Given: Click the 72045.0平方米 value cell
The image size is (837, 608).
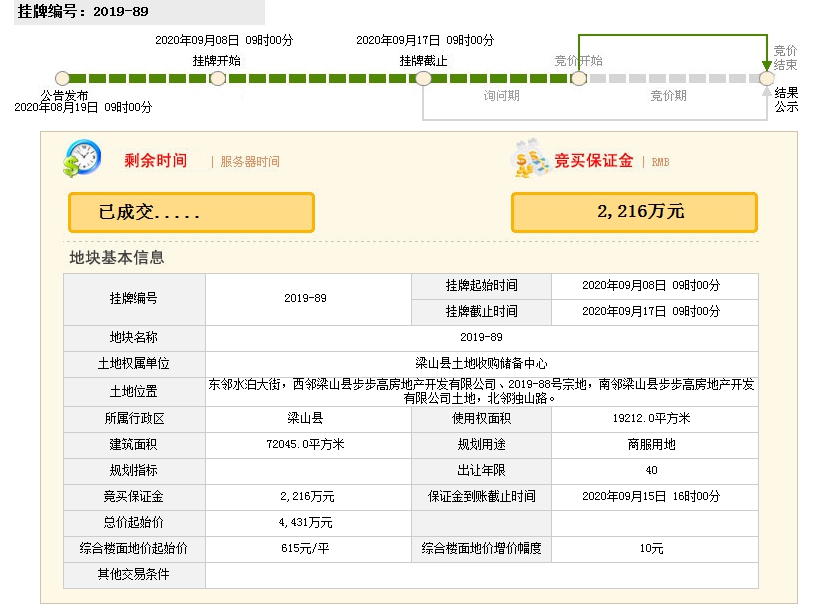Looking at the screenshot, I should pyautogui.click(x=308, y=445).
